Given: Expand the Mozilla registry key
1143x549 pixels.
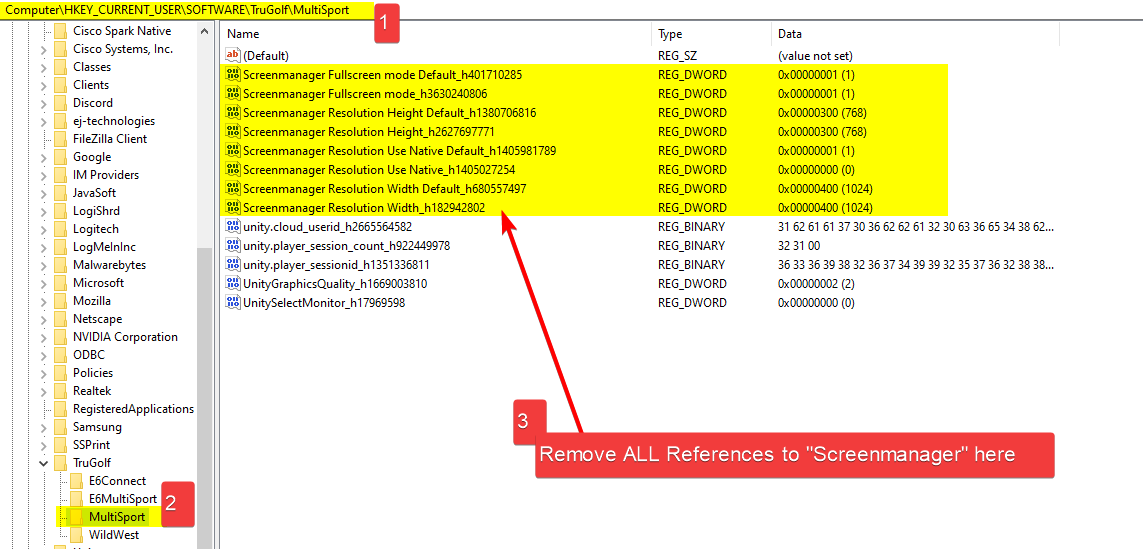Looking at the screenshot, I should (43, 301).
